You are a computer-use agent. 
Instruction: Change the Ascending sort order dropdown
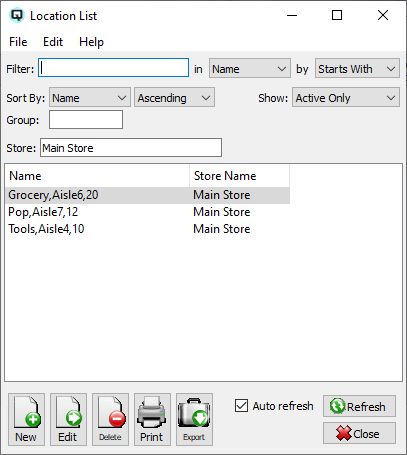point(174,97)
